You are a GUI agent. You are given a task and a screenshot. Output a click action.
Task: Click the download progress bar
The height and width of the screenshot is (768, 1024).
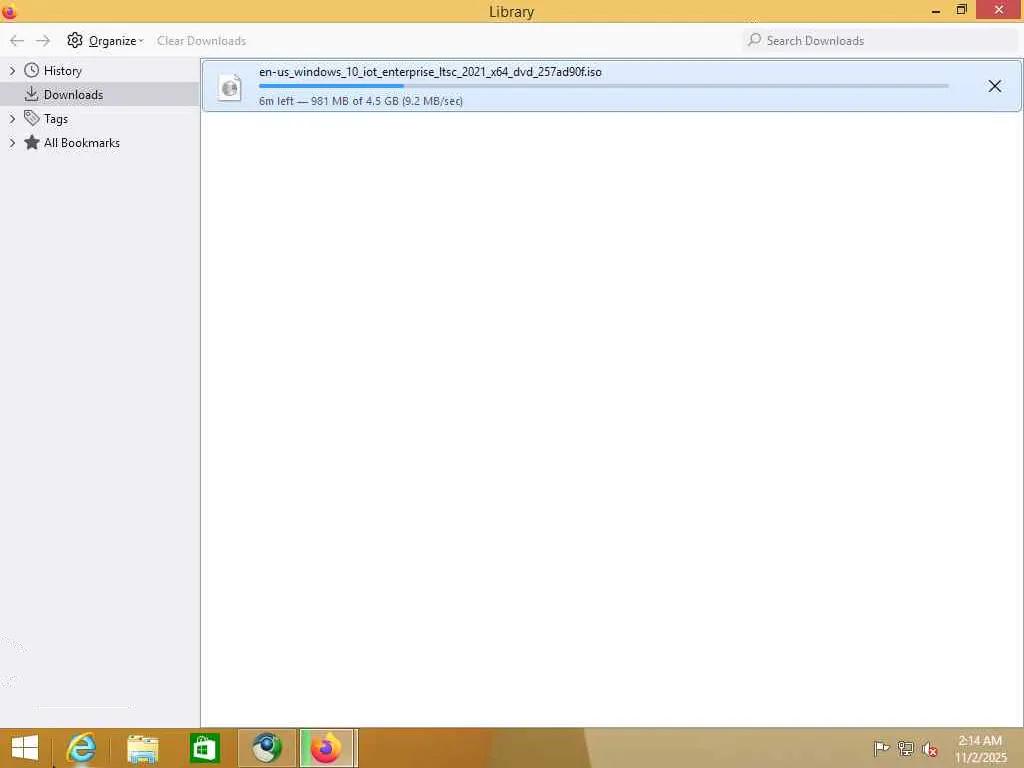point(603,86)
